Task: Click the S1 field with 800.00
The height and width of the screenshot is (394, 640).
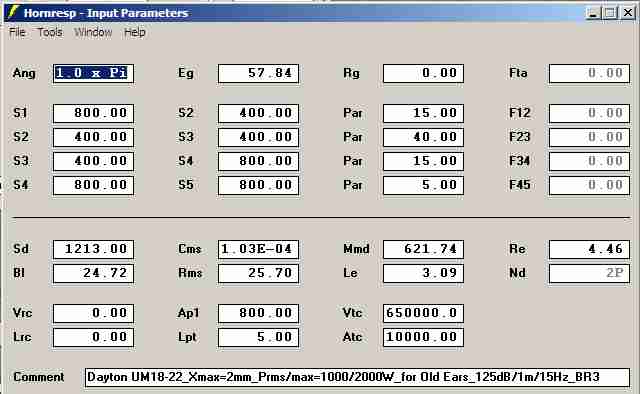Action: click(x=93, y=113)
